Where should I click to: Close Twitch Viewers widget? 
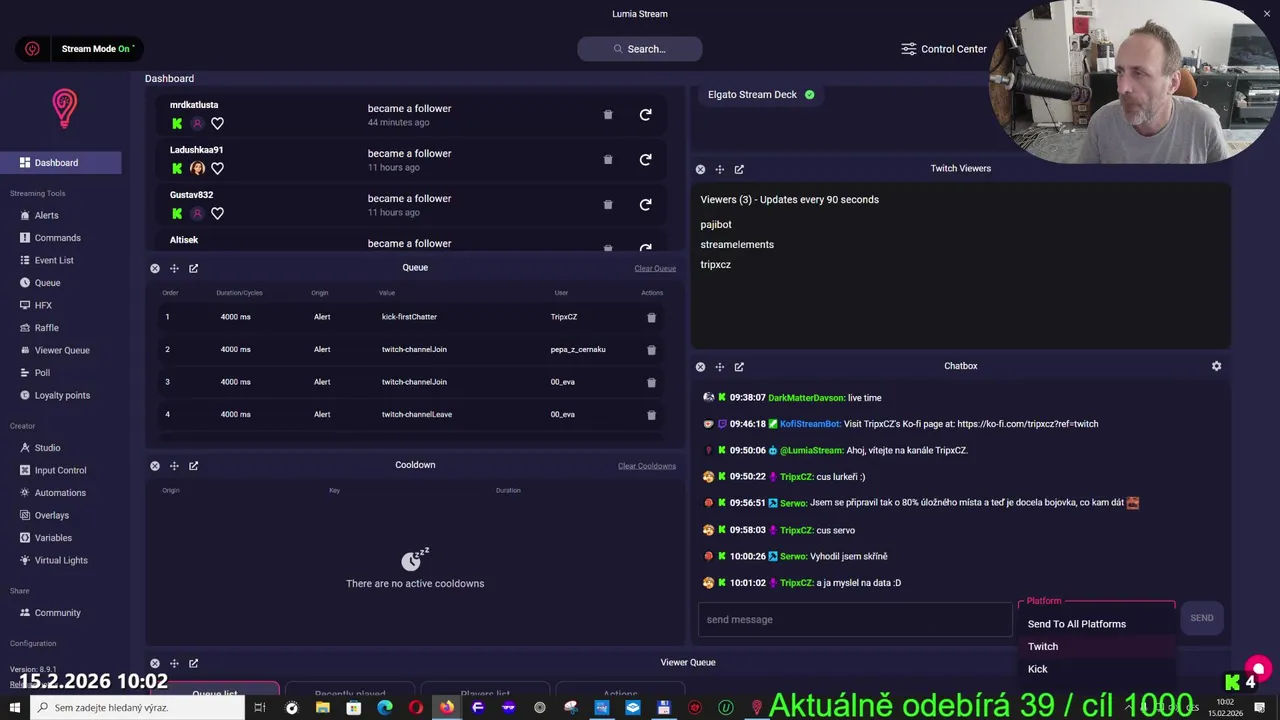[700, 170]
